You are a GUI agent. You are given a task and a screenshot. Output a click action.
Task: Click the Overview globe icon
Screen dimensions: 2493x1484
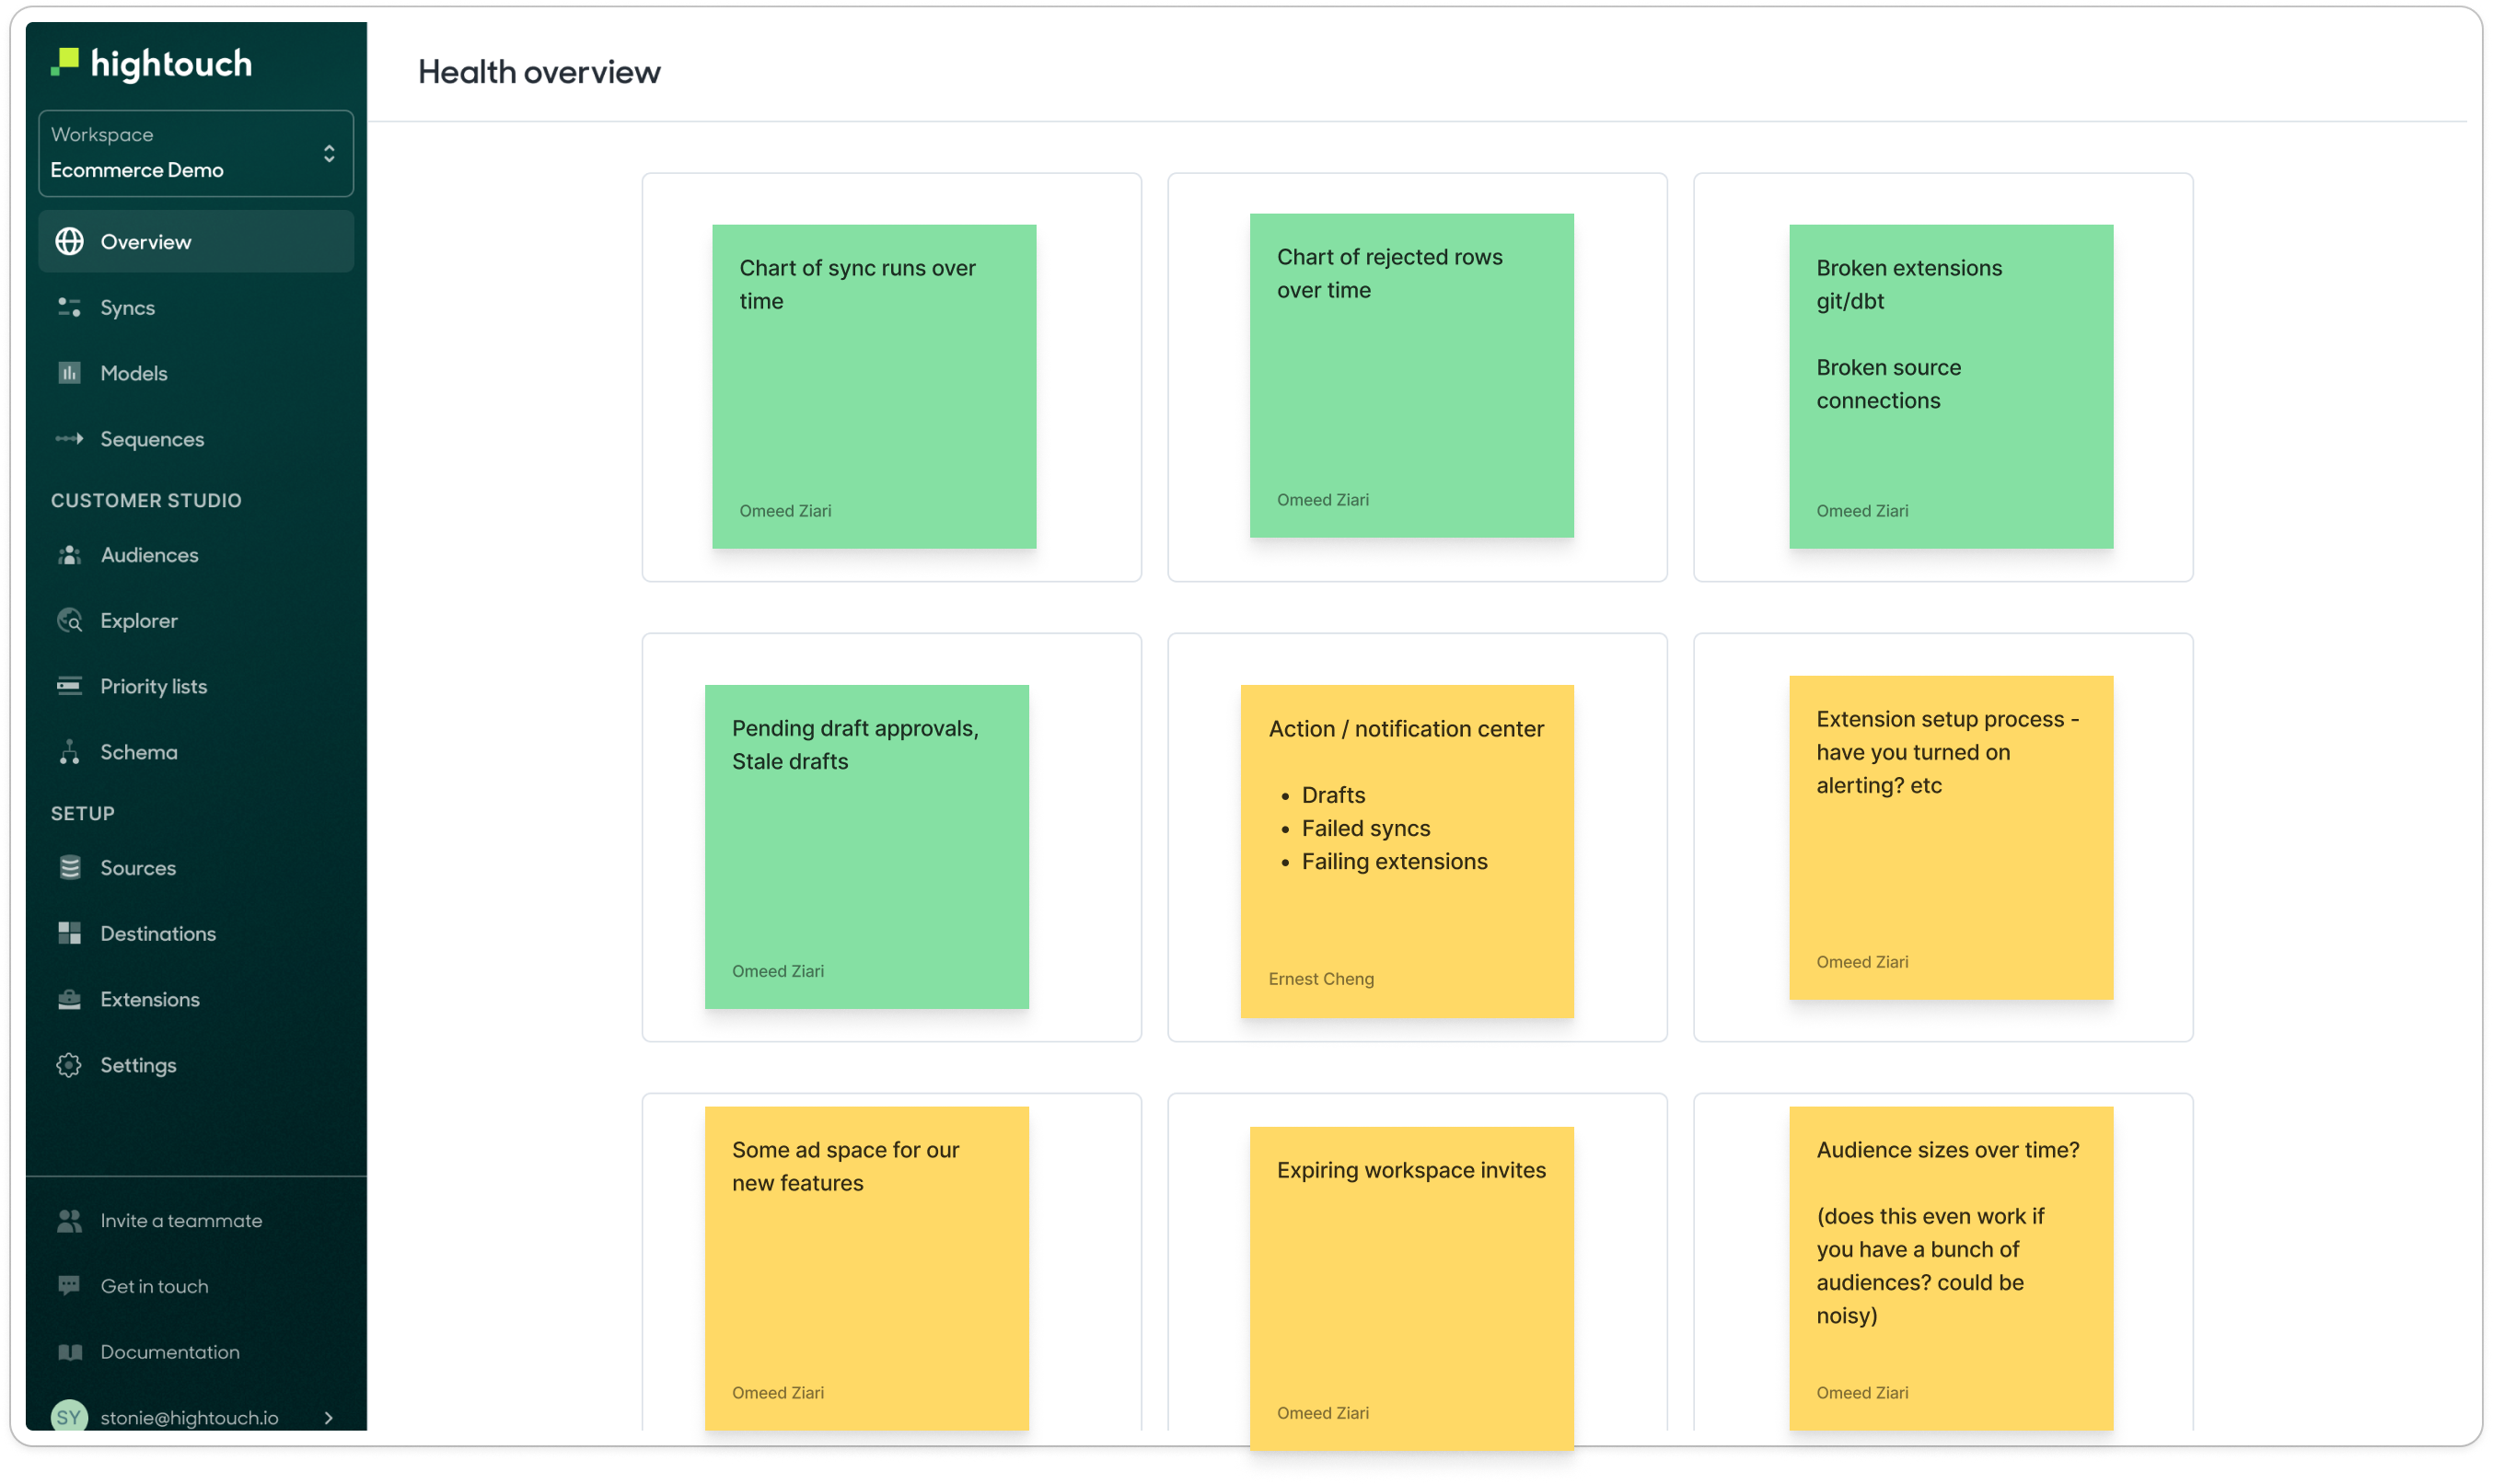[69, 241]
